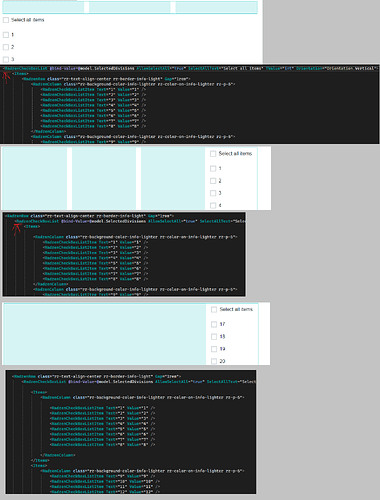Tick checkbox 3 directly above checkbox 4
380x500 pixels.
[213, 193]
